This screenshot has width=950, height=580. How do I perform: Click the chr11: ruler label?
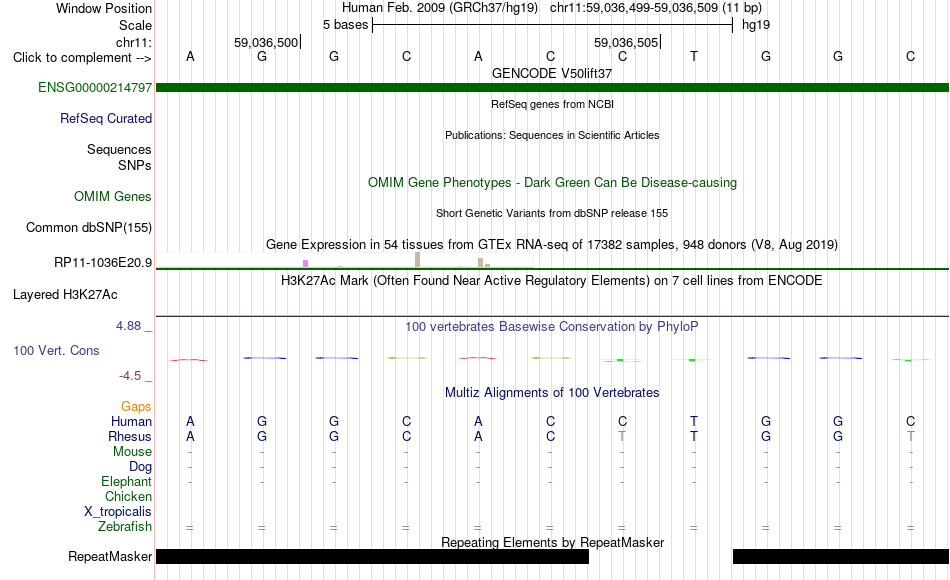(x=133, y=42)
